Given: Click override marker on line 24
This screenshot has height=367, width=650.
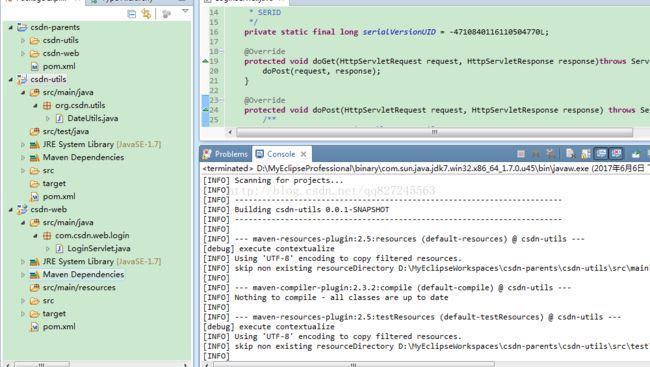Looking at the screenshot, I should 205,110.
